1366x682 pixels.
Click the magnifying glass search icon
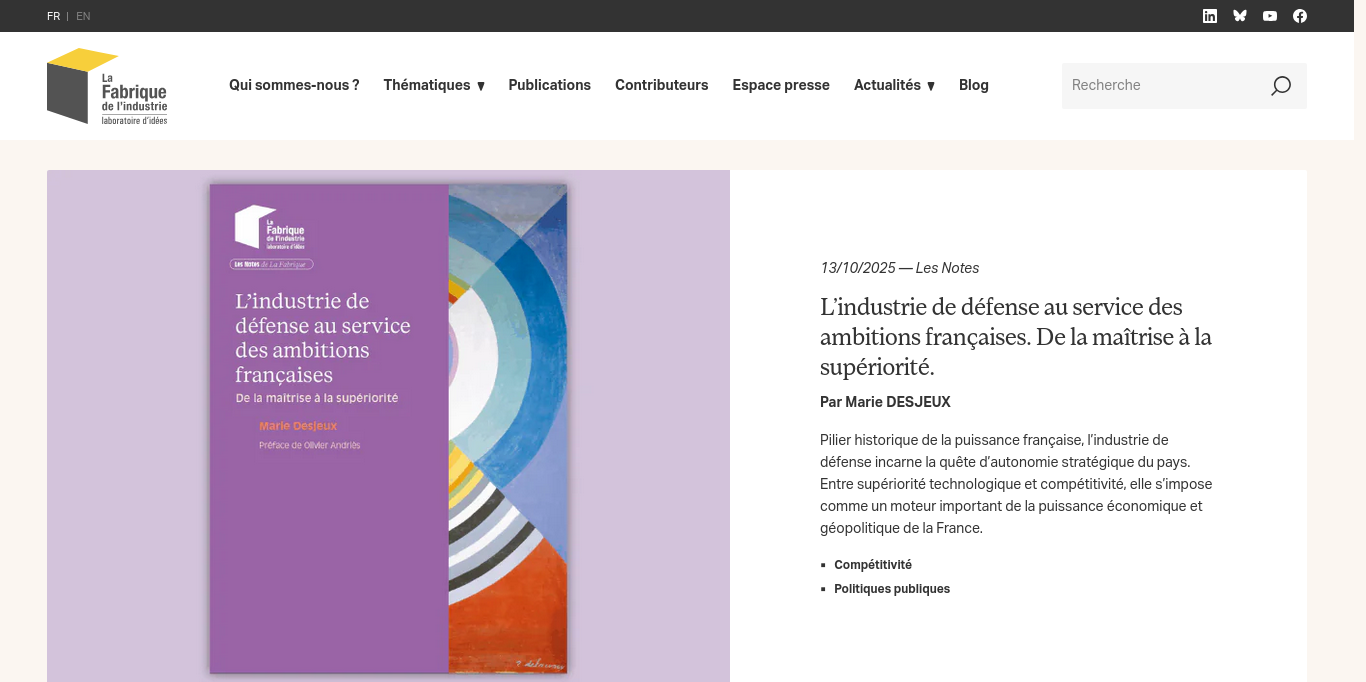pyautogui.click(x=1280, y=85)
